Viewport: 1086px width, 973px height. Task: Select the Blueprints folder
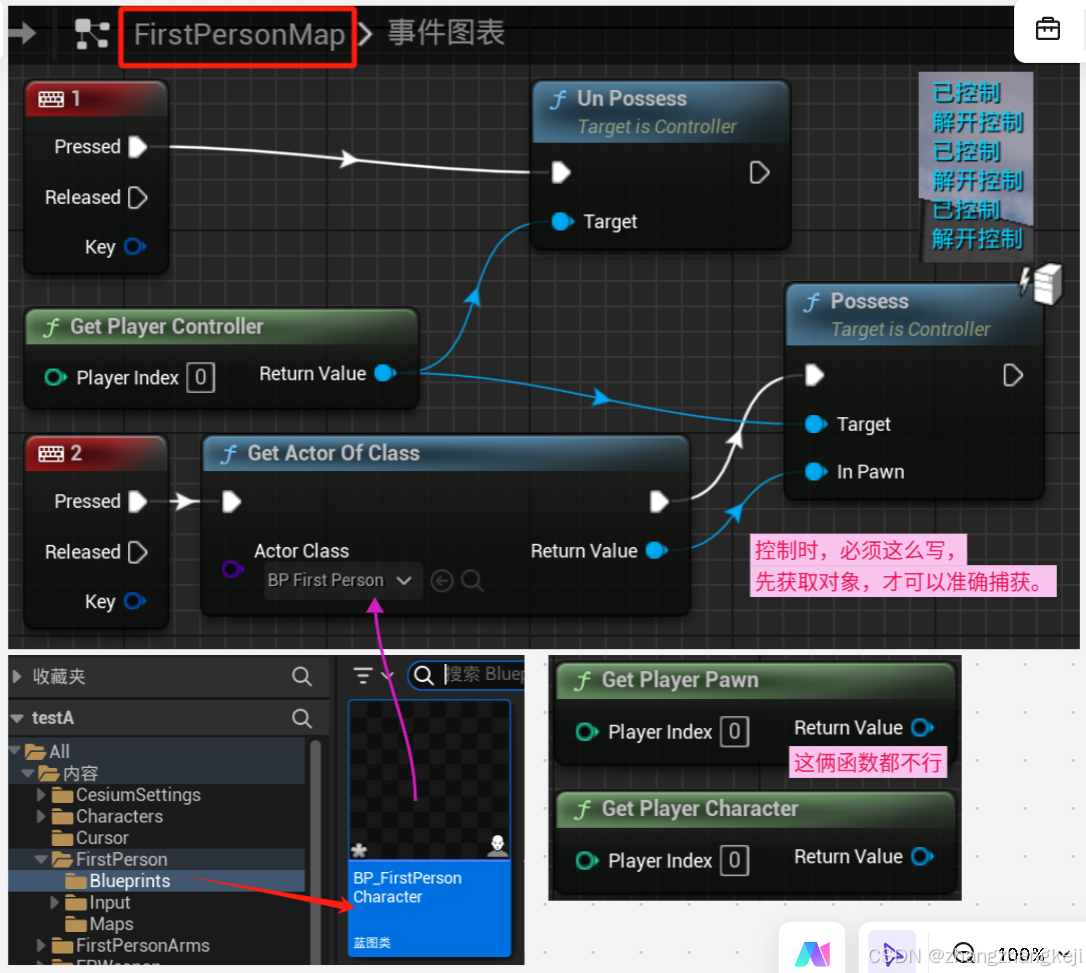(129, 881)
